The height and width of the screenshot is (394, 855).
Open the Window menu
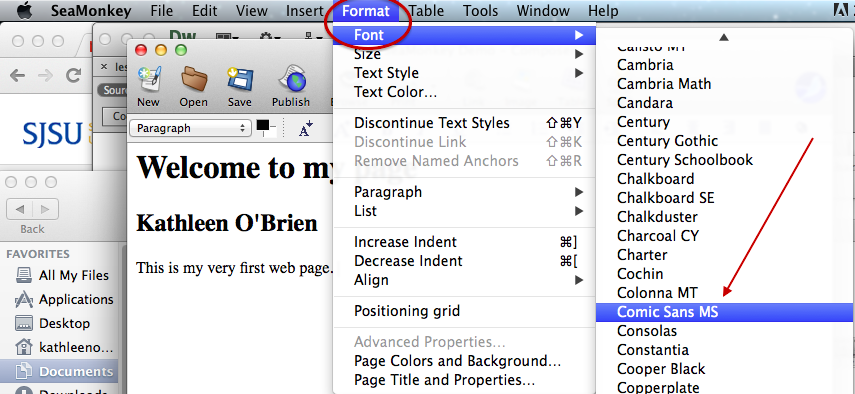pyautogui.click(x=543, y=11)
